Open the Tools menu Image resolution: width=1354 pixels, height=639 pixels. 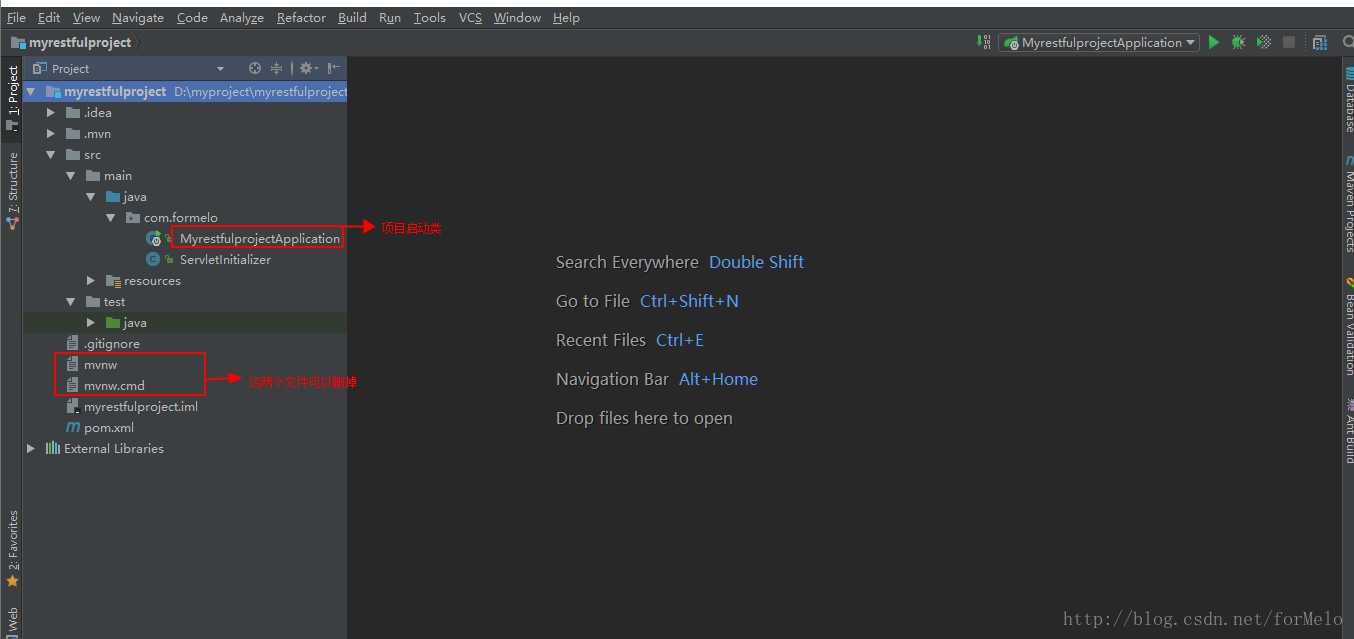coord(430,17)
